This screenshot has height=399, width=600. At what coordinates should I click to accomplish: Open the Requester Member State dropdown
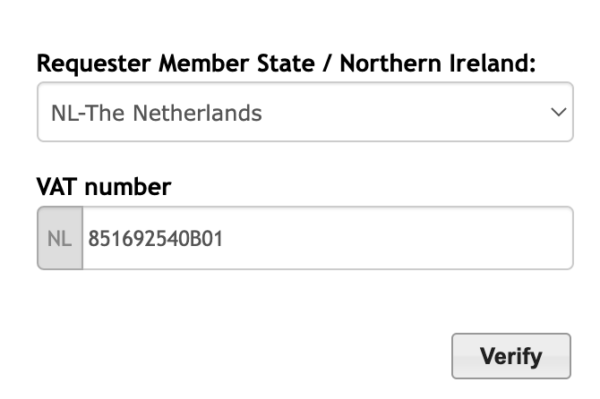click(305, 112)
